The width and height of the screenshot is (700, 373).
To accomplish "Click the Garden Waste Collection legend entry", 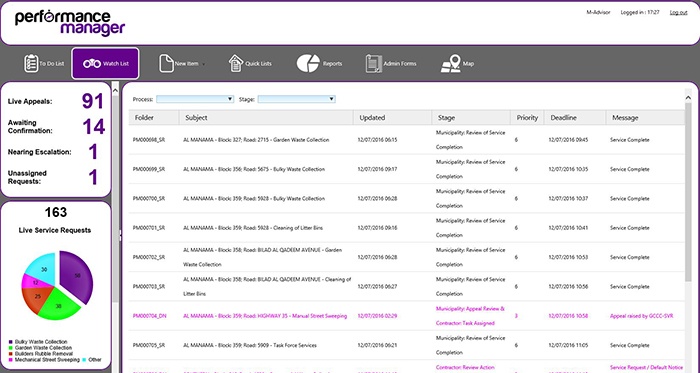I will (x=40, y=348).
